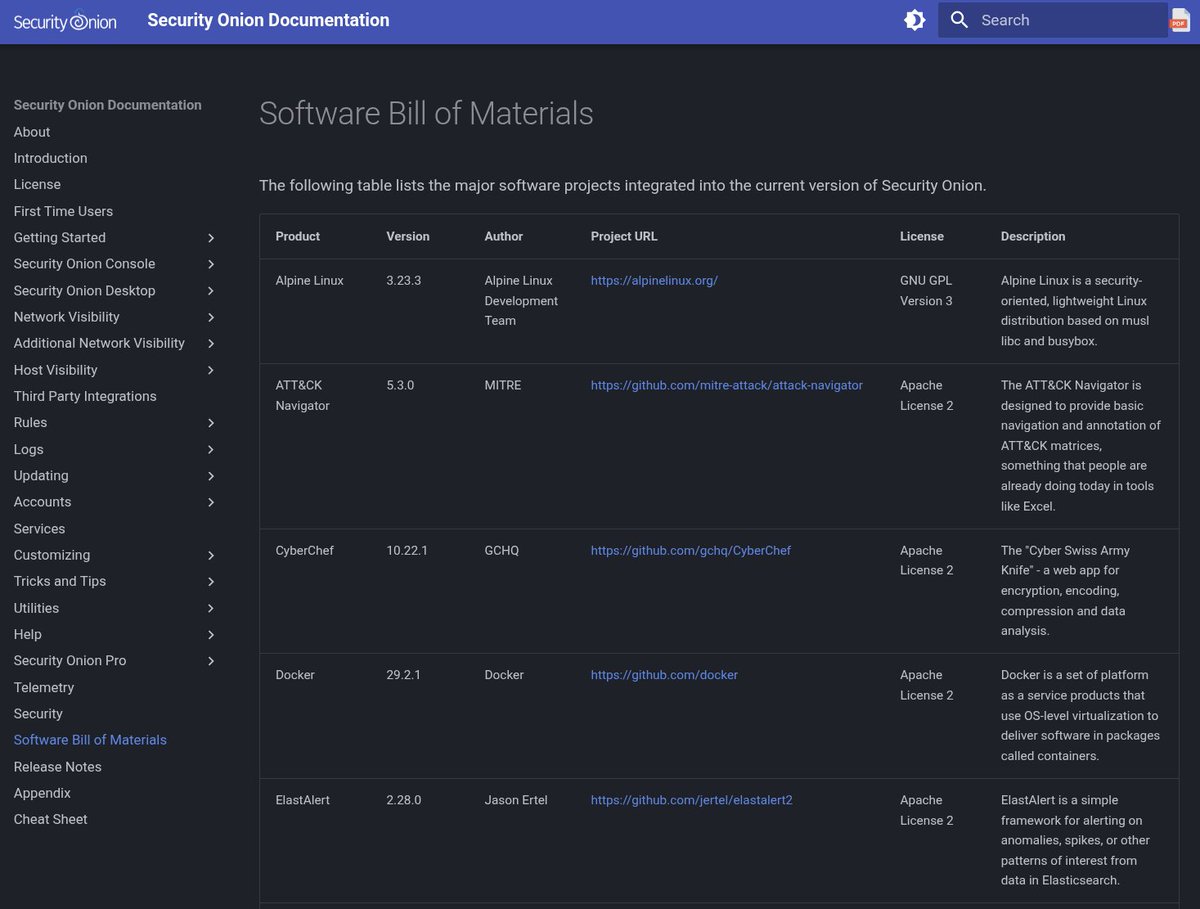Open the Release Notes page
The height and width of the screenshot is (909, 1200).
(57, 766)
